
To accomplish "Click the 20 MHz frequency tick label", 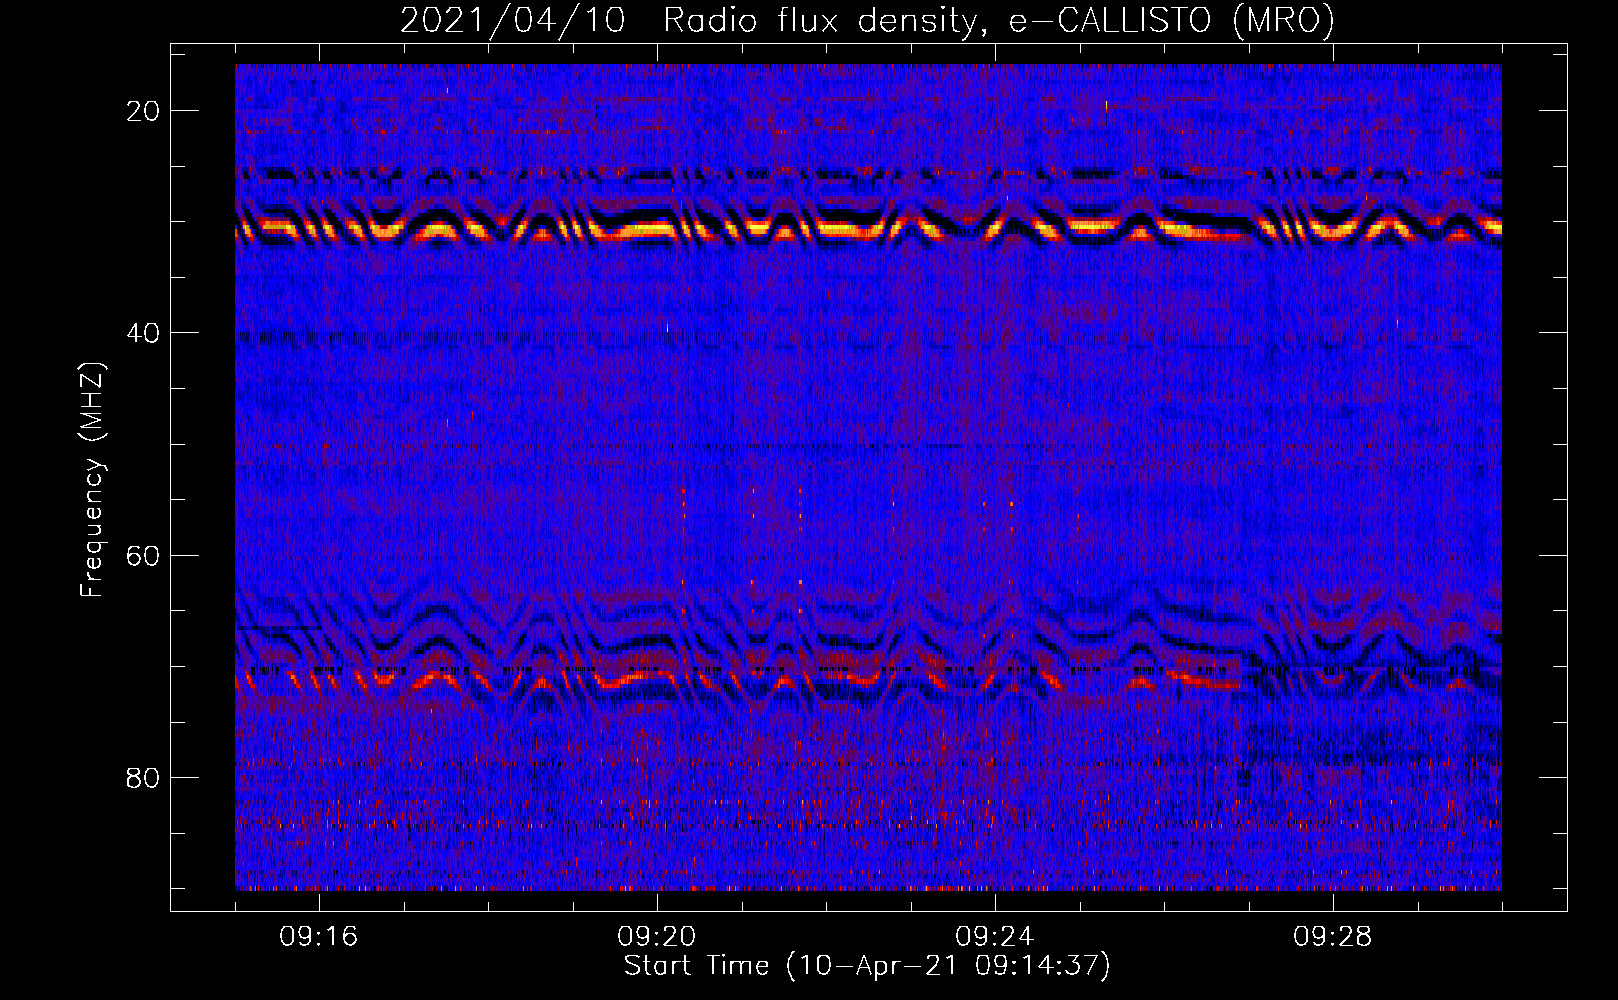I will click(x=143, y=111).
